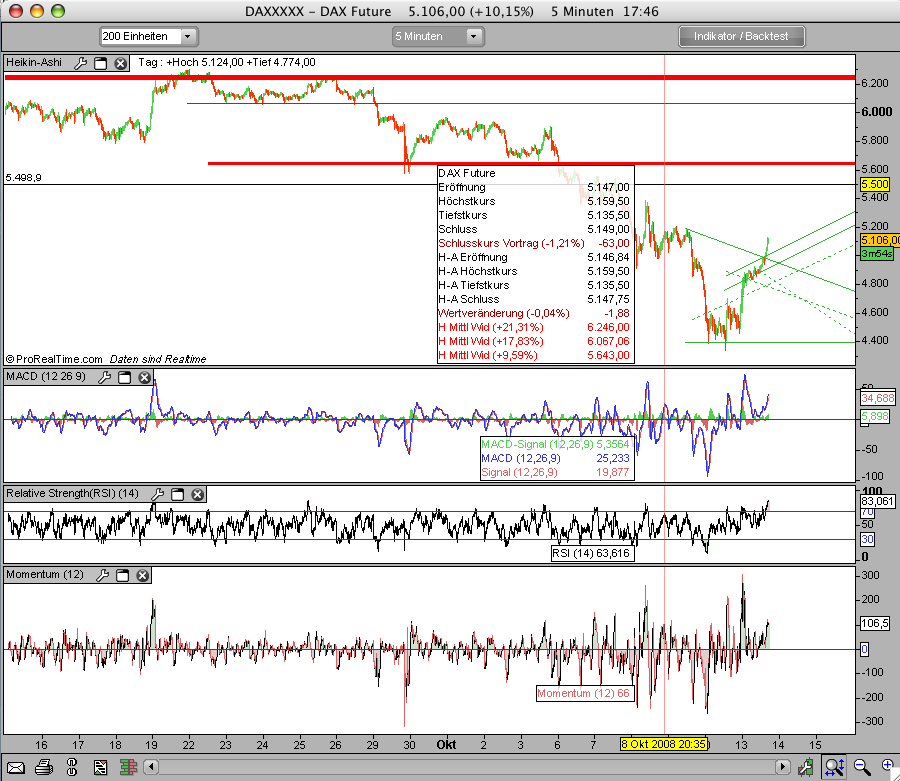Open MACD indicator settings wrench

click(x=104, y=377)
